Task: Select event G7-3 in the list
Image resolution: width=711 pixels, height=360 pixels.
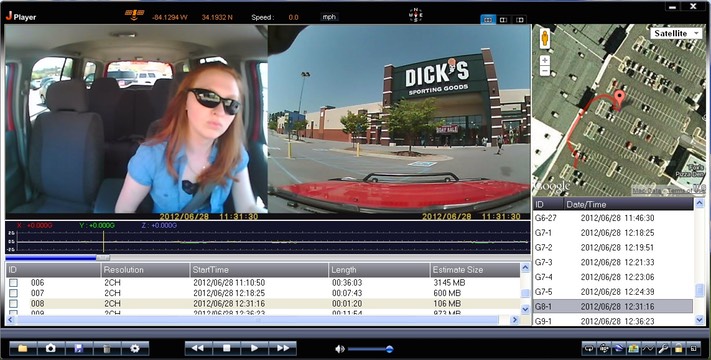Action: pyautogui.click(x=613, y=263)
